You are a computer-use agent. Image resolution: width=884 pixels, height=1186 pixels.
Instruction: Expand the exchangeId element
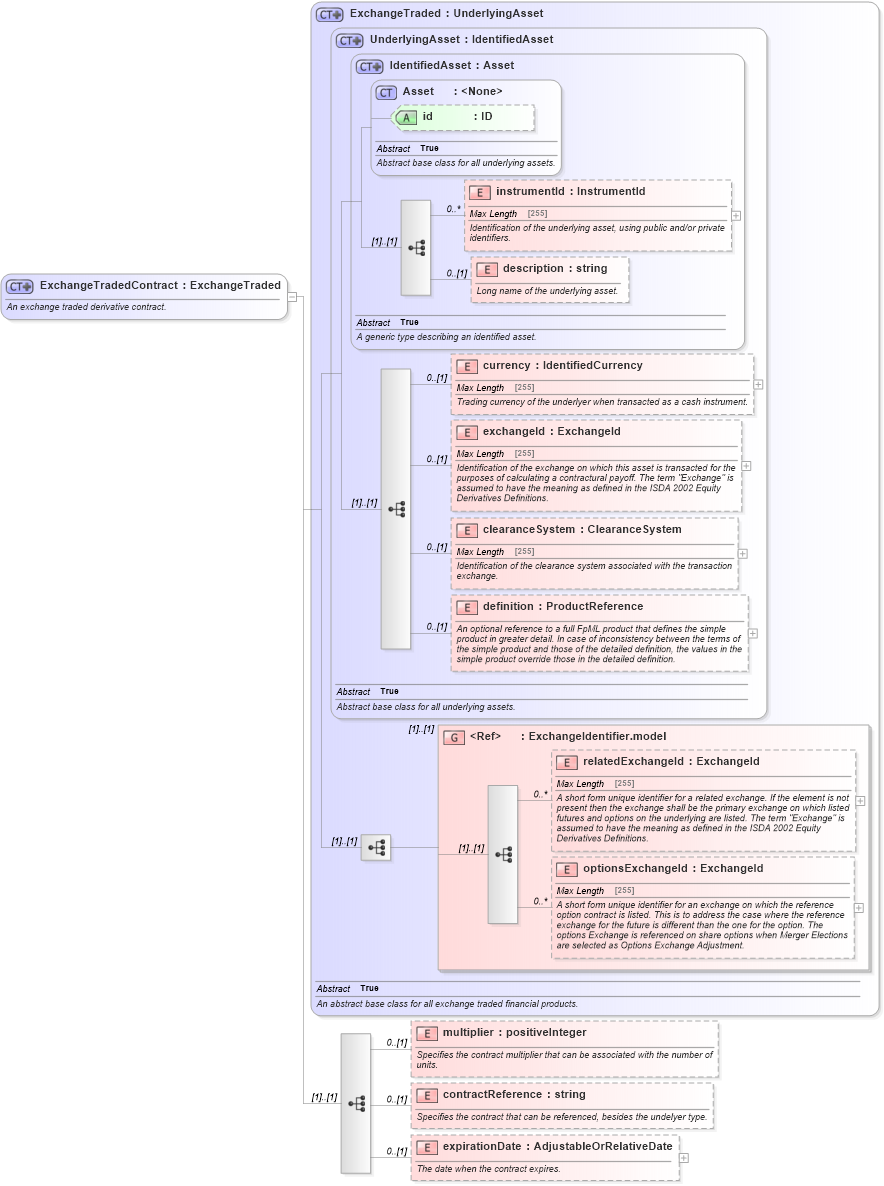[x=746, y=466]
